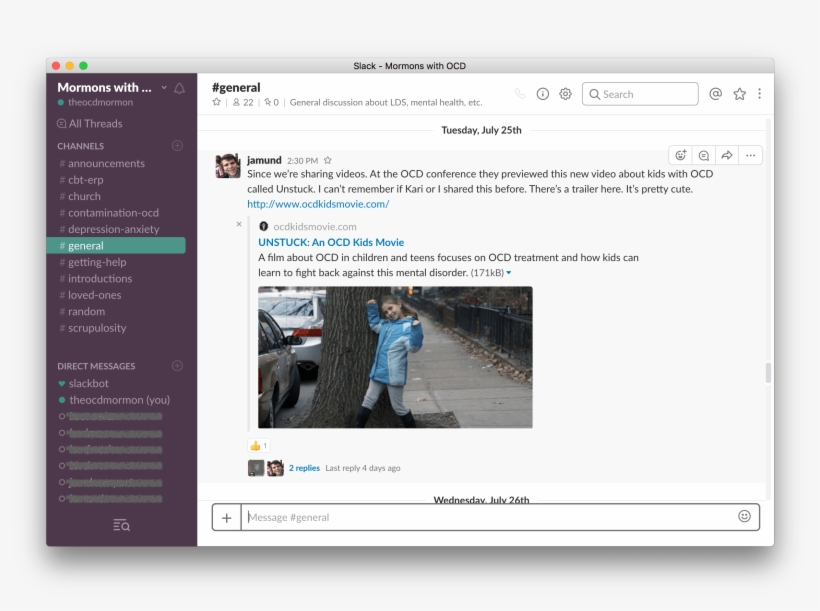Open All Threads view
820x611 pixels.
click(x=89, y=123)
